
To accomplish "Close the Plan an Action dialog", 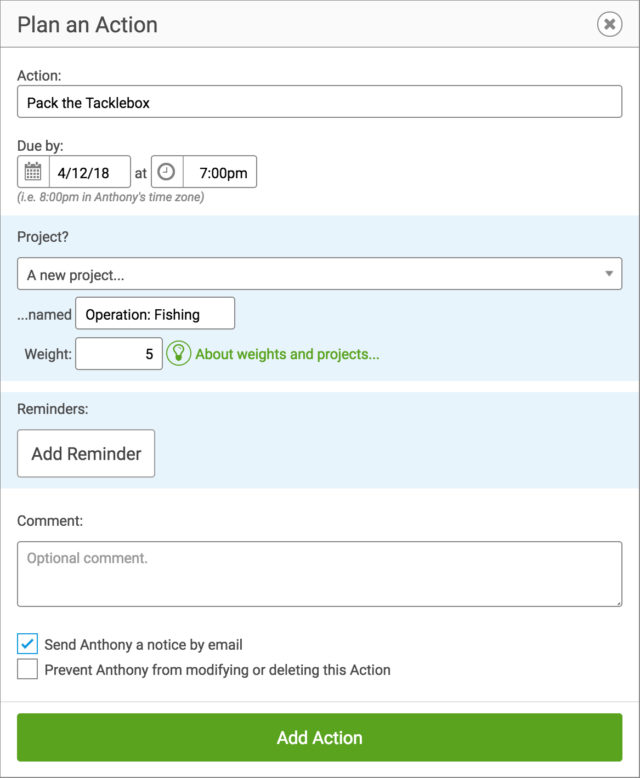I will point(609,24).
